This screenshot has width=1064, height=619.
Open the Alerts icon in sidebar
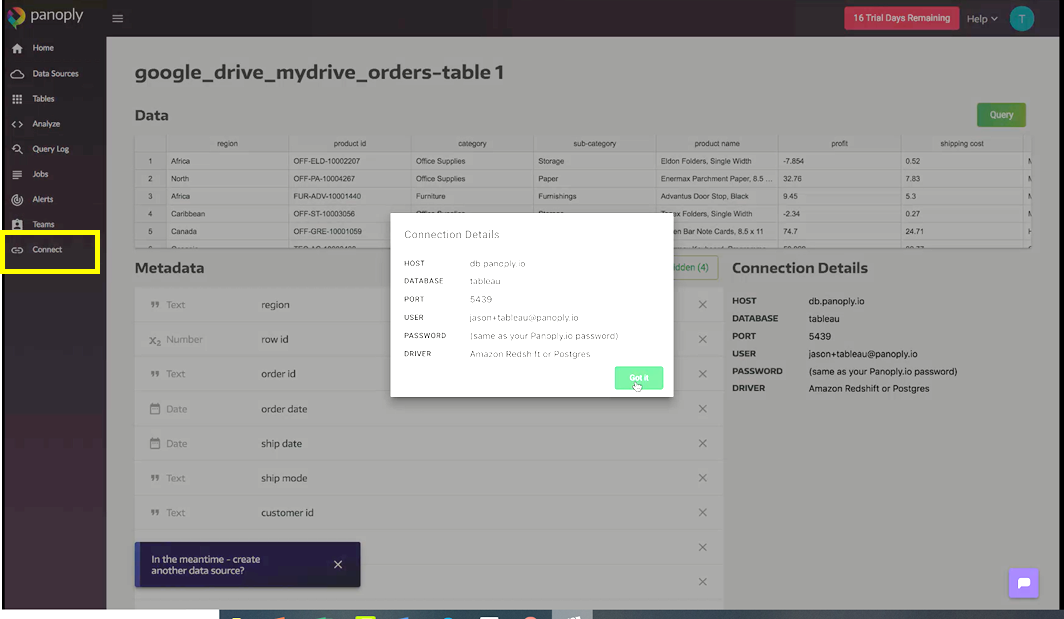pos(17,199)
